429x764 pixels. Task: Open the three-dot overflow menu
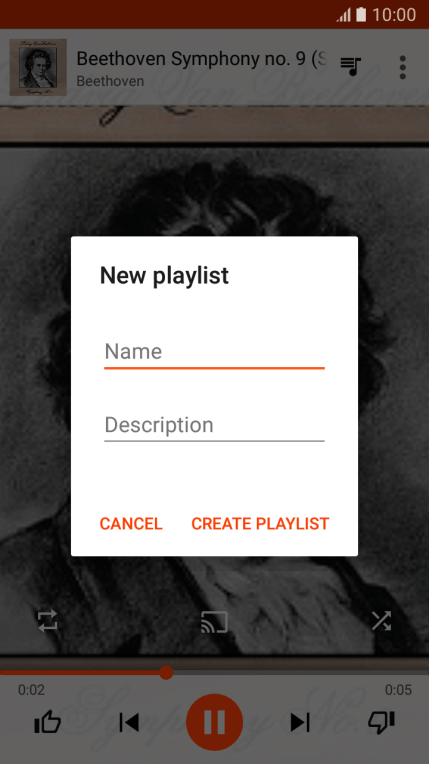[x=403, y=67]
